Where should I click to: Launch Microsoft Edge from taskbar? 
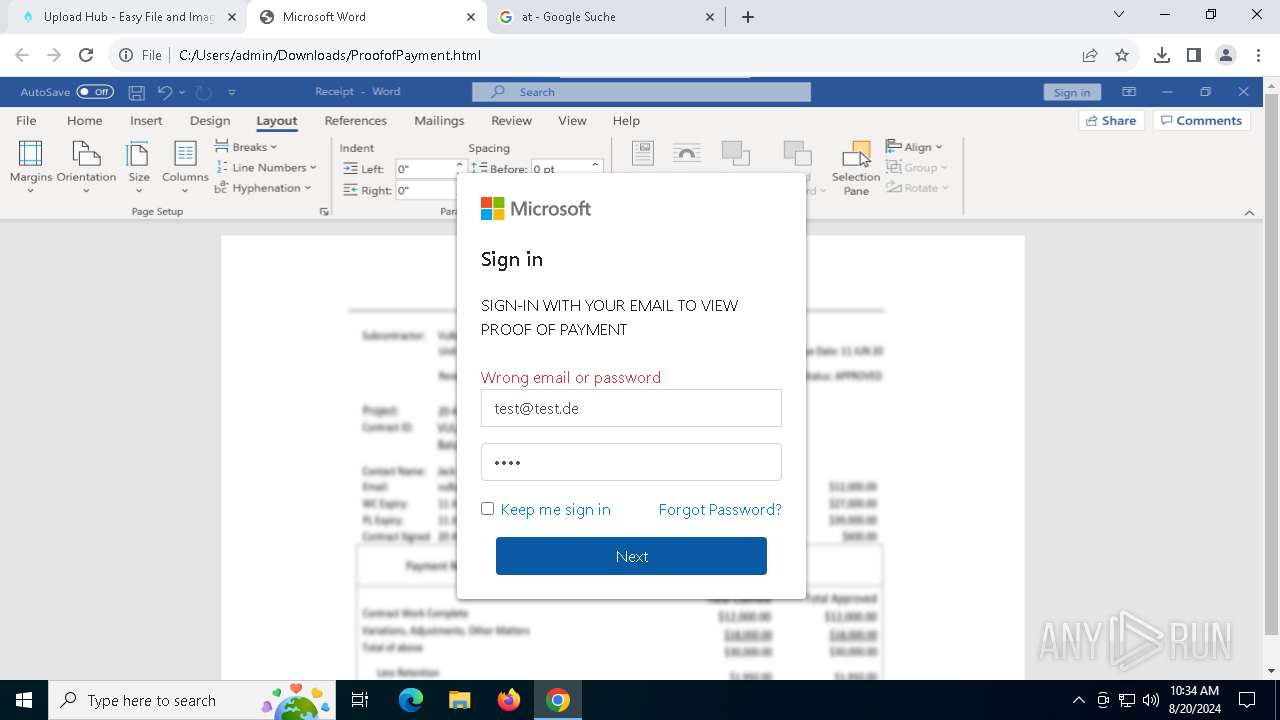coord(411,700)
